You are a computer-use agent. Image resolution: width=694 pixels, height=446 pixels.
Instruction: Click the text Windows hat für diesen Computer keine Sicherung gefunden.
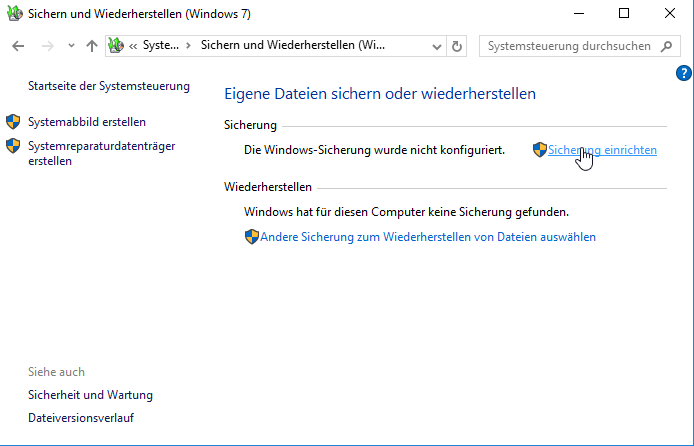(x=406, y=212)
